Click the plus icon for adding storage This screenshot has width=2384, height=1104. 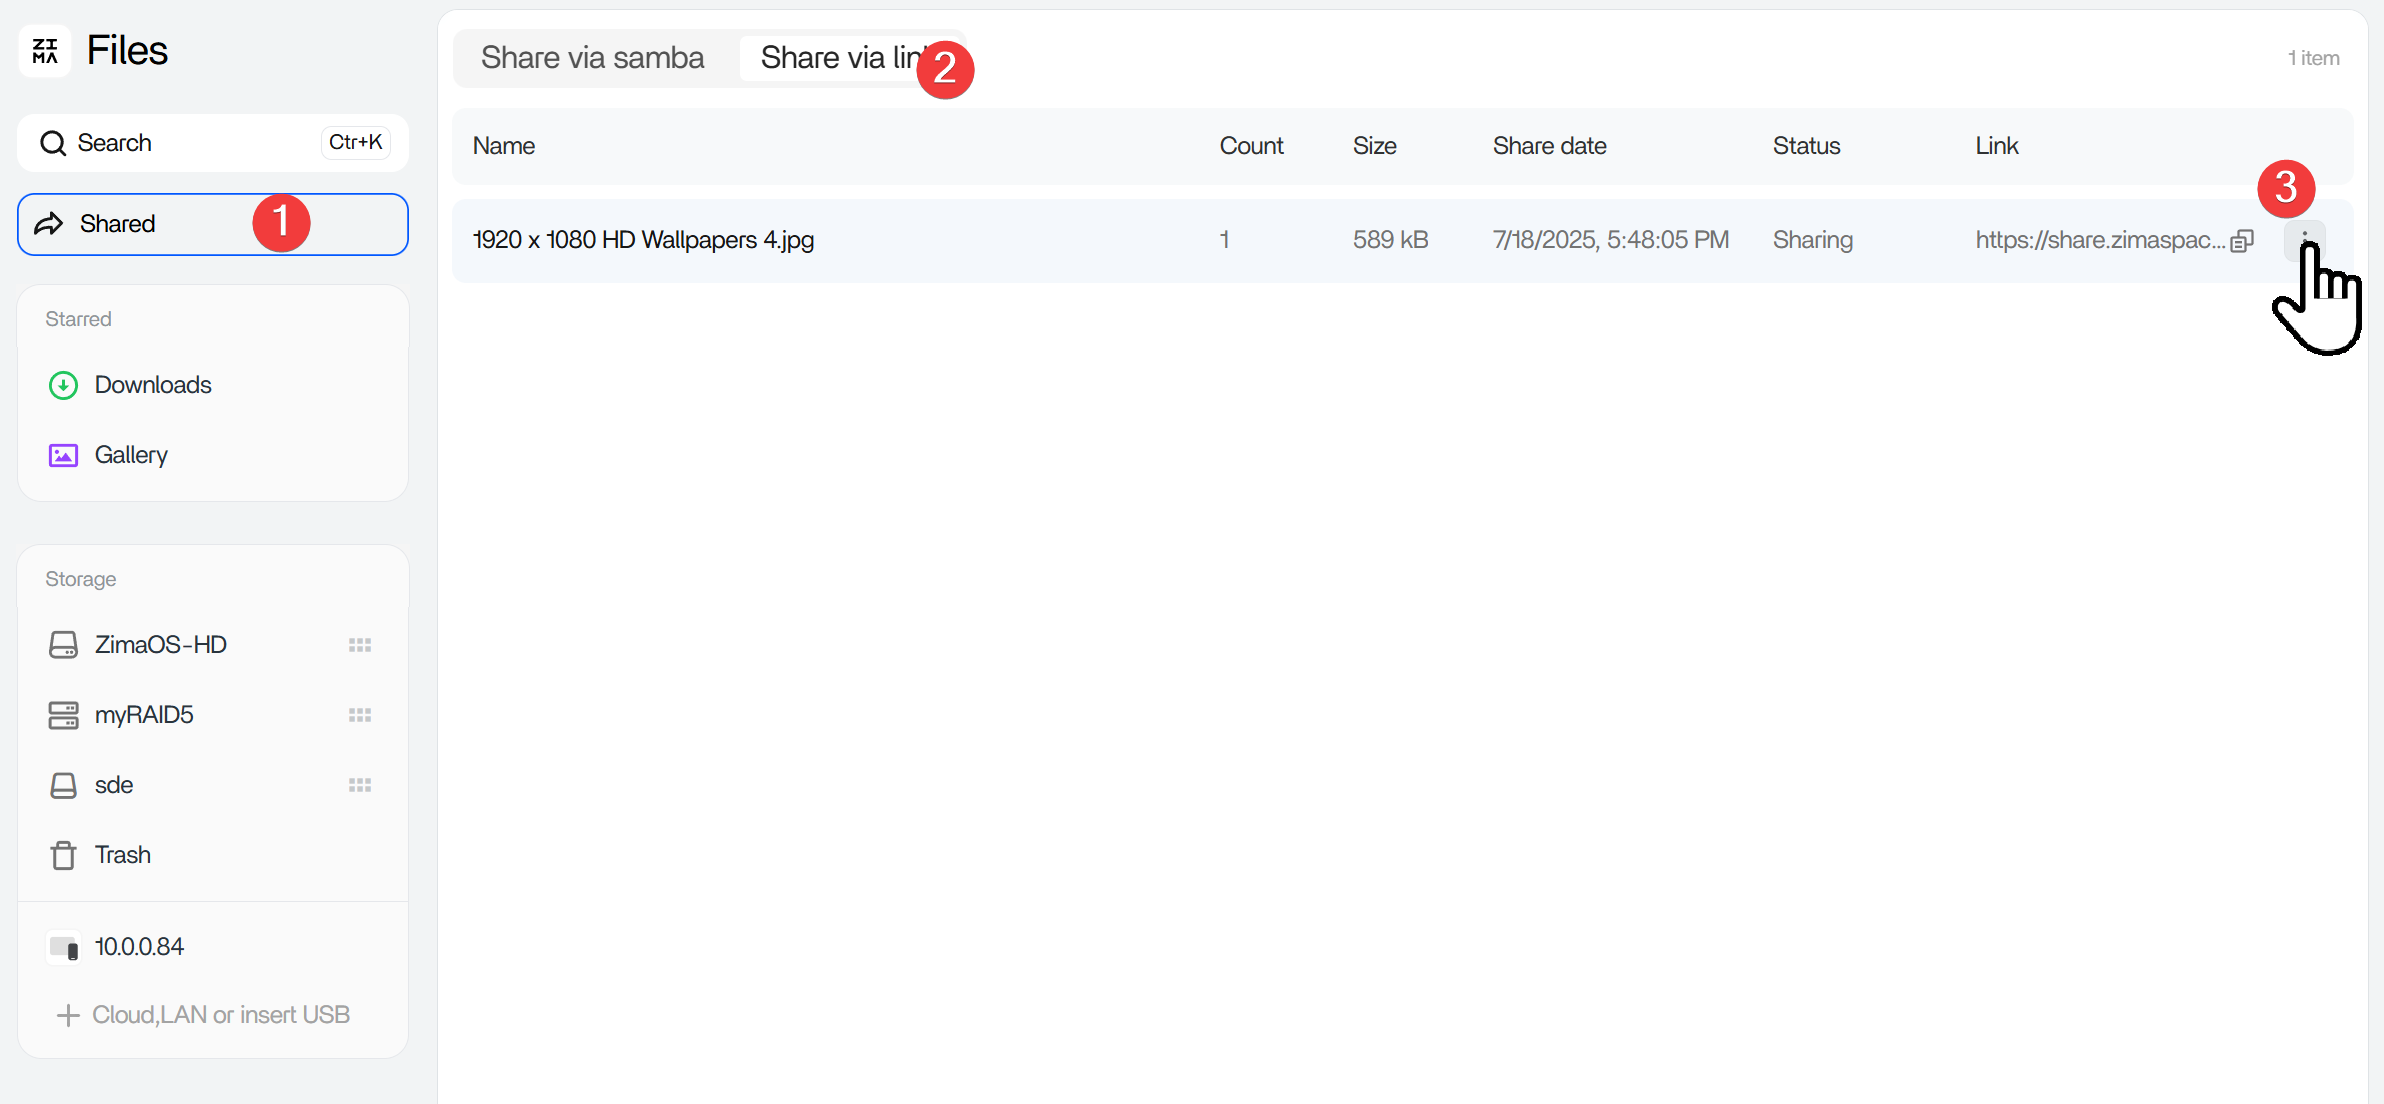[68, 1015]
